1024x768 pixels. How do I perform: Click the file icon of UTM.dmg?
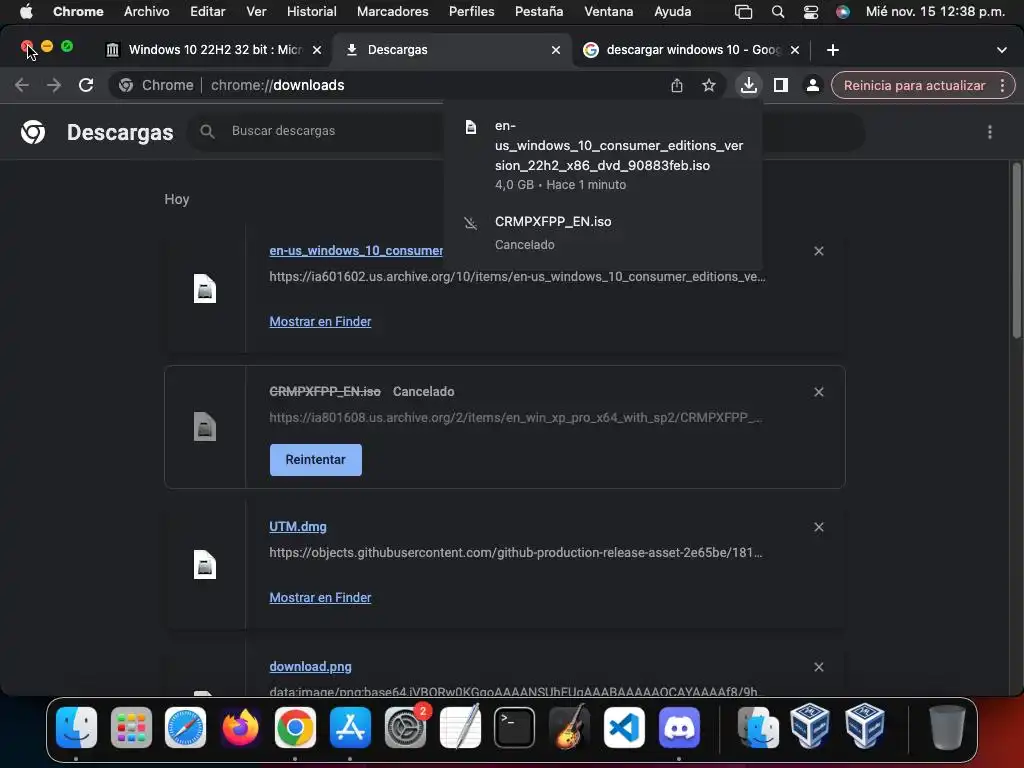pyautogui.click(x=204, y=565)
